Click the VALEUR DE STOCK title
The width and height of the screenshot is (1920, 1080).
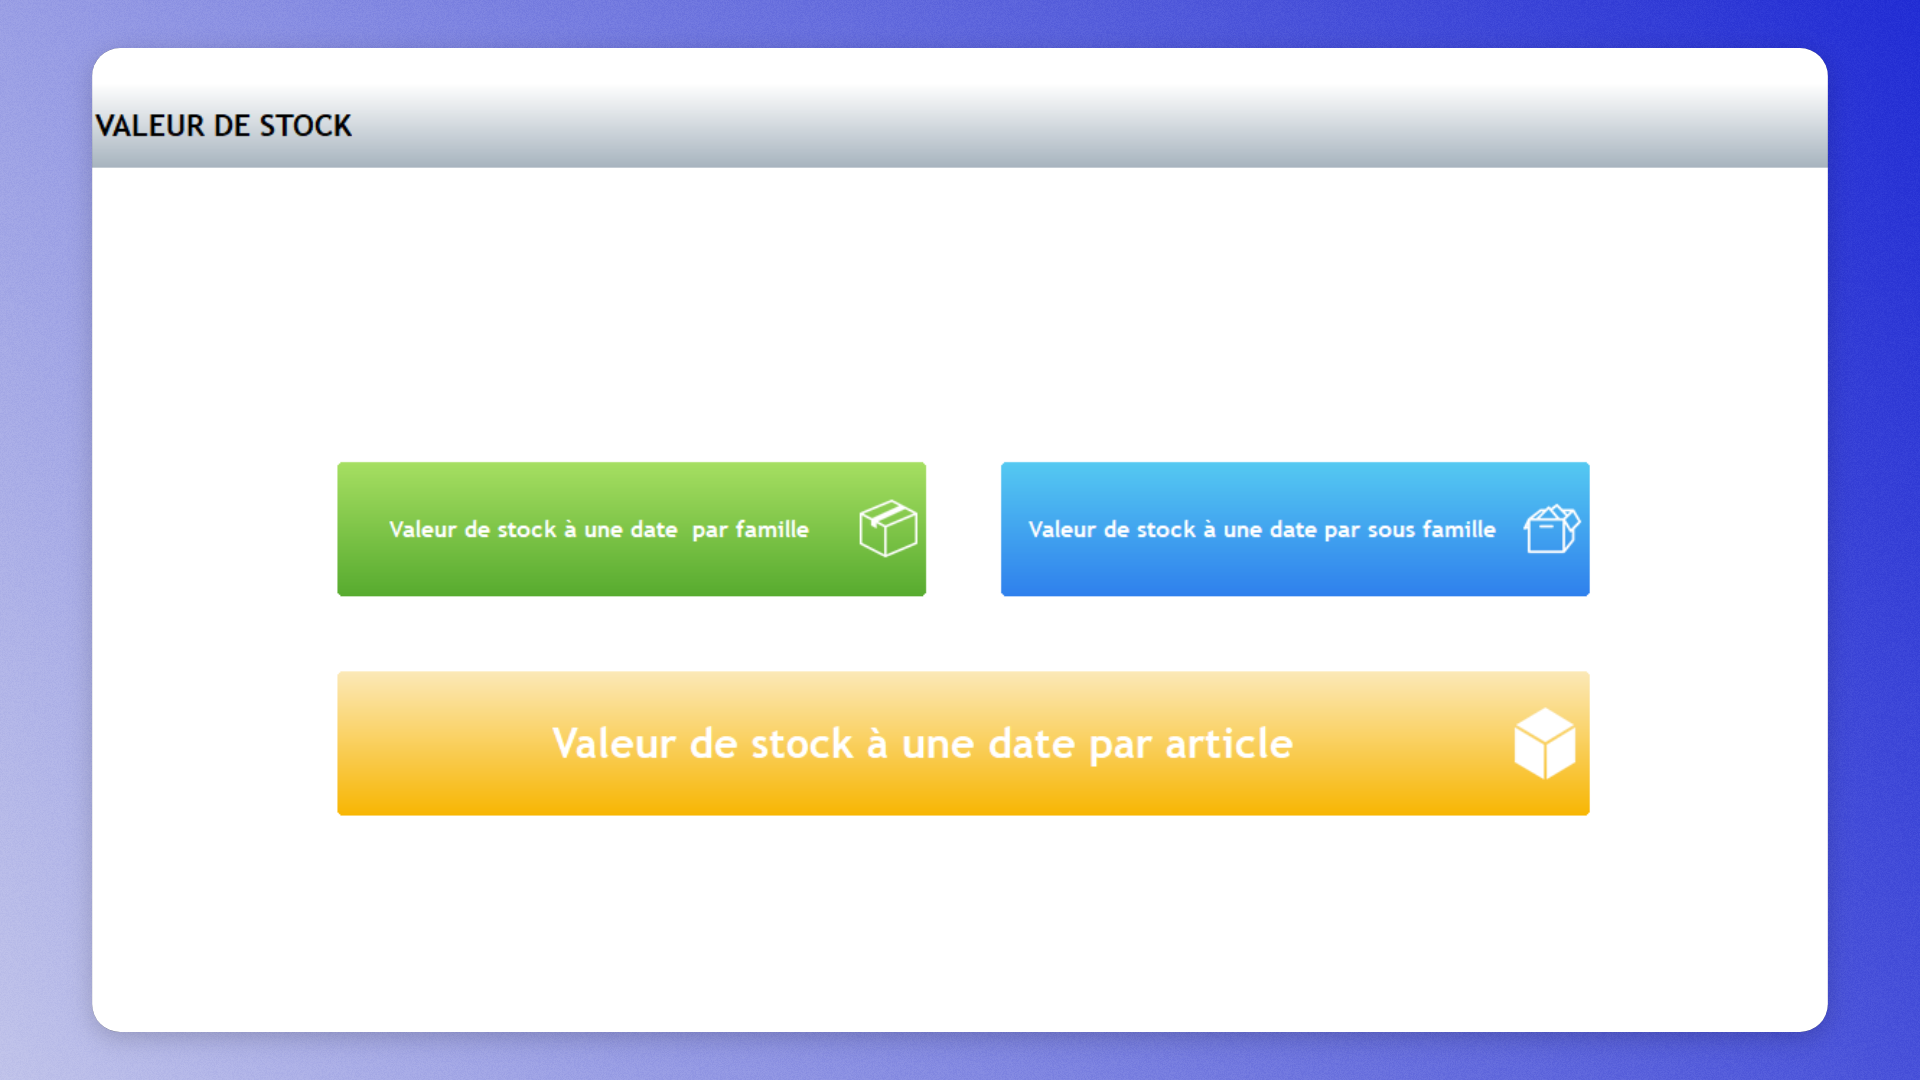(x=223, y=126)
